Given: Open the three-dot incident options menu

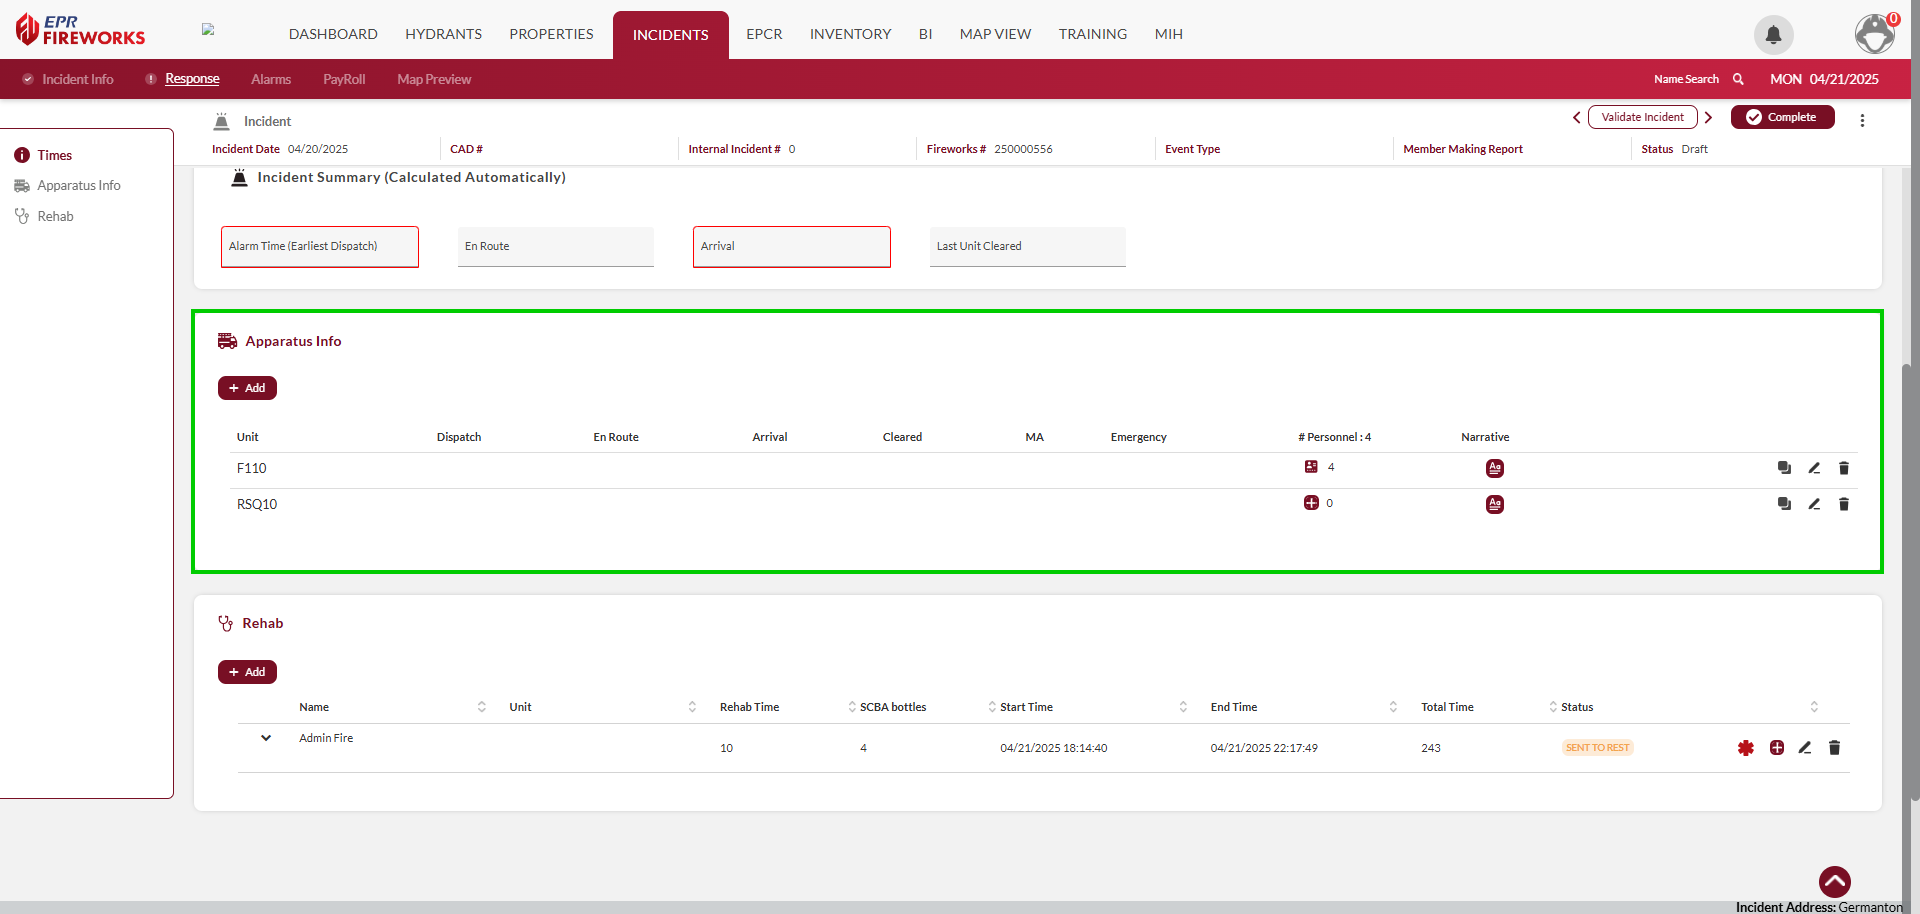Looking at the screenshot, I should point(1861,120).
